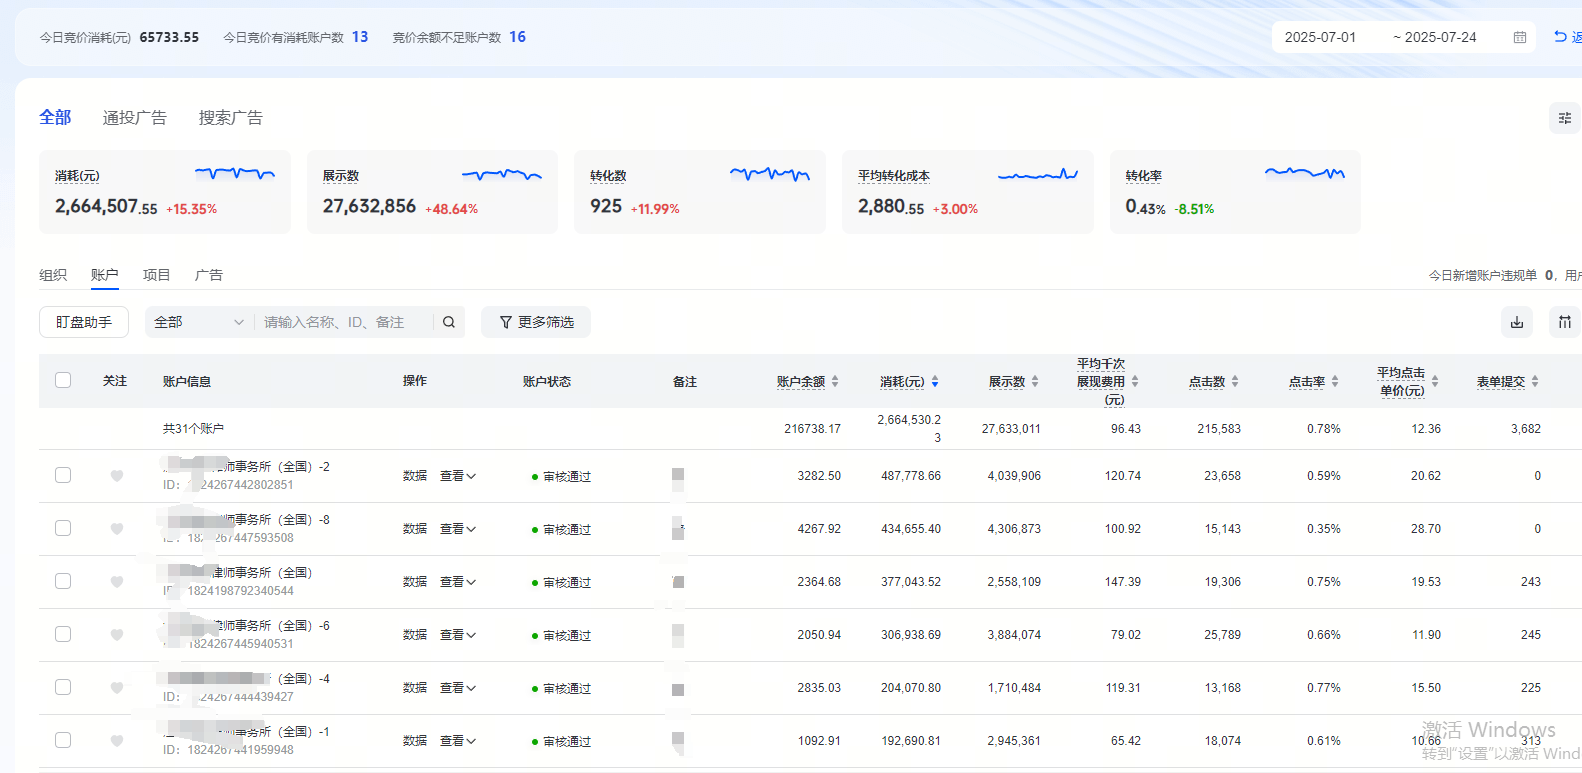Select the 平均转化成本 metric card

coord(968,192)
